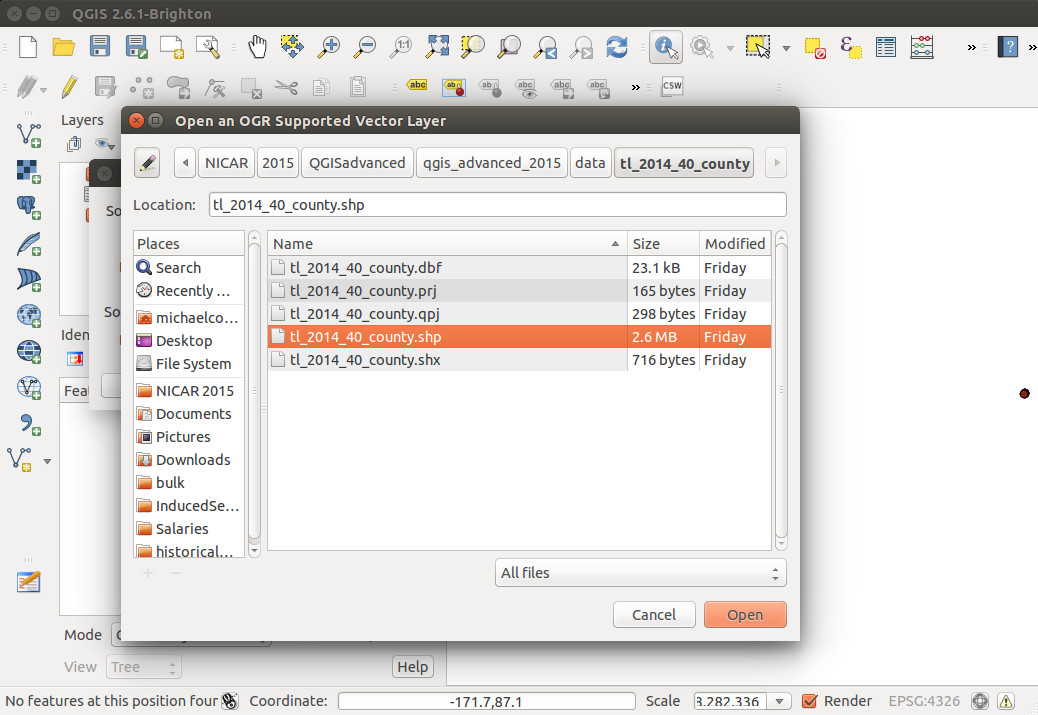Add a SpatiaLite layer
The width and height of the screenshot is (1038, 715).
pyautogui.click(x=28, y=243)
